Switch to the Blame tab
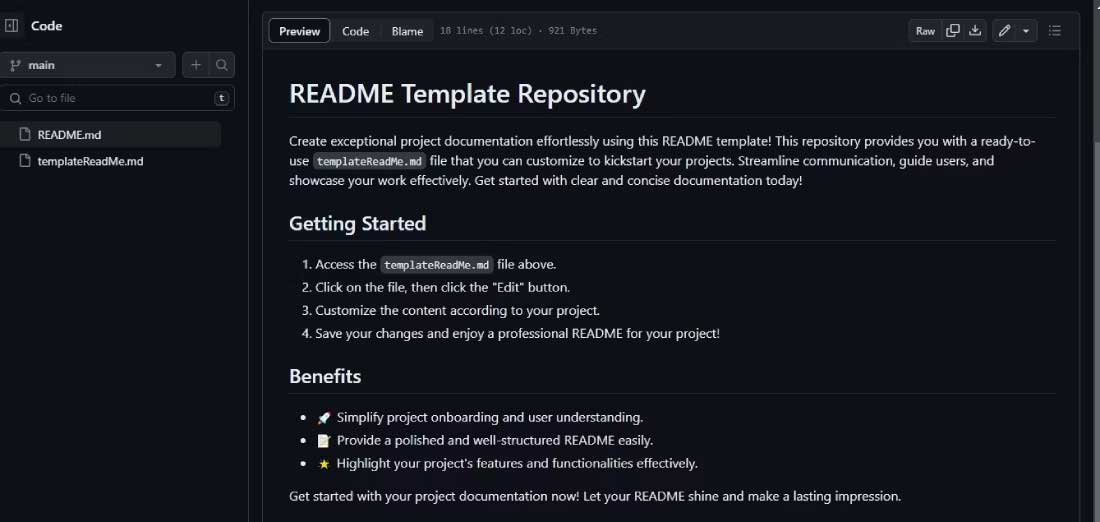This screenshot has width=1100, height=522. [407, 31]
